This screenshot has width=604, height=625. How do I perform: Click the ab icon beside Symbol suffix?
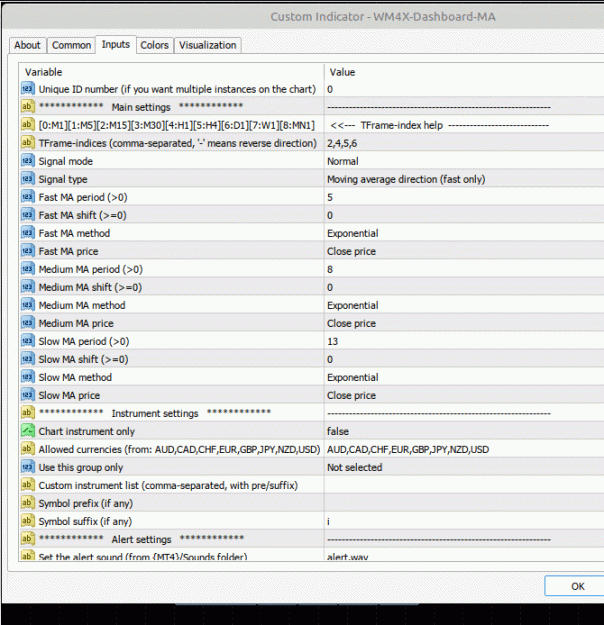tap(28, 521)
